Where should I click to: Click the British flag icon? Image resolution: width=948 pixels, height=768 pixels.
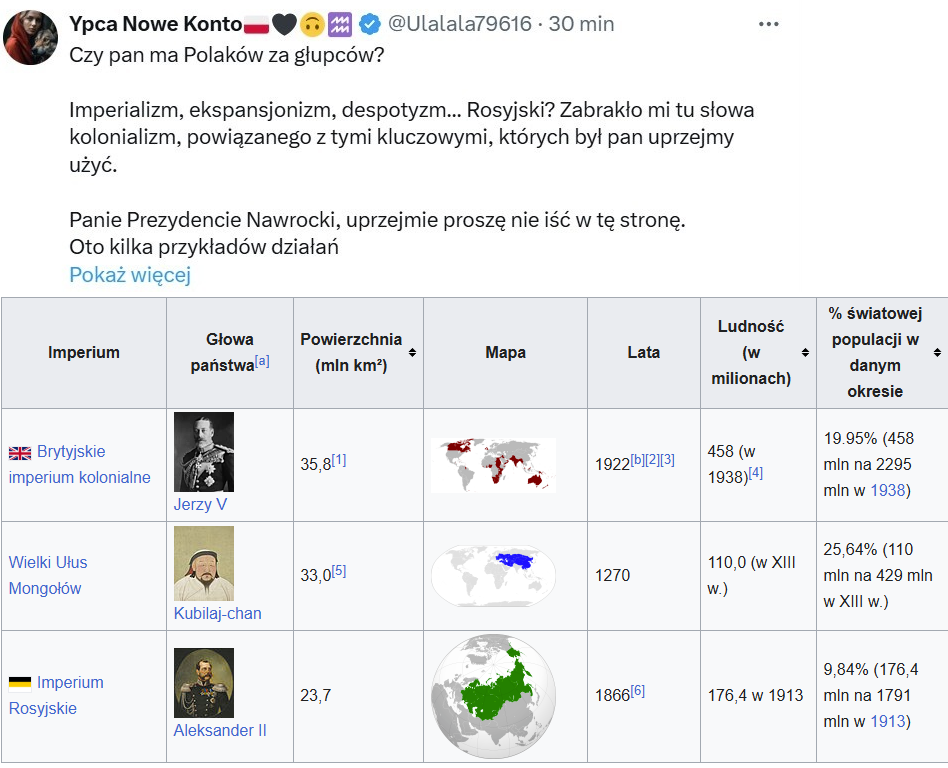[20, 453]
